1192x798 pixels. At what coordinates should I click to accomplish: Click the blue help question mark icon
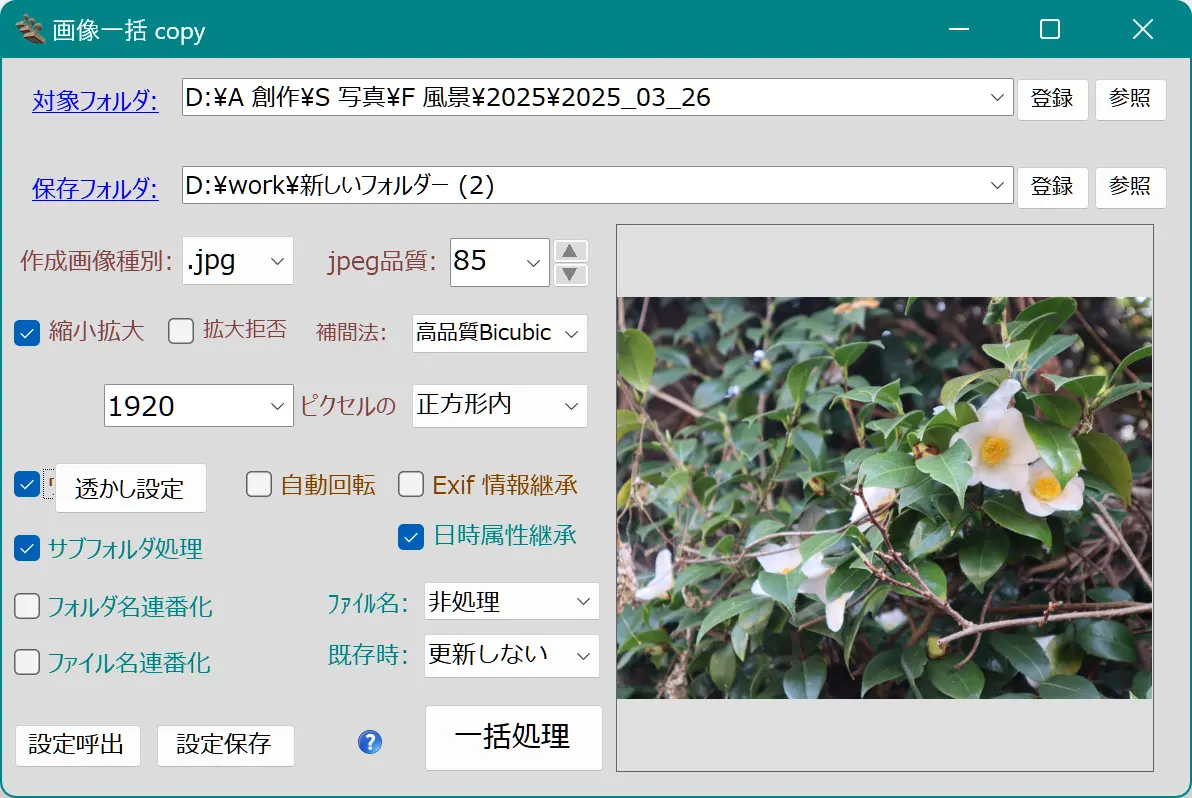click(x=370, y=742)
